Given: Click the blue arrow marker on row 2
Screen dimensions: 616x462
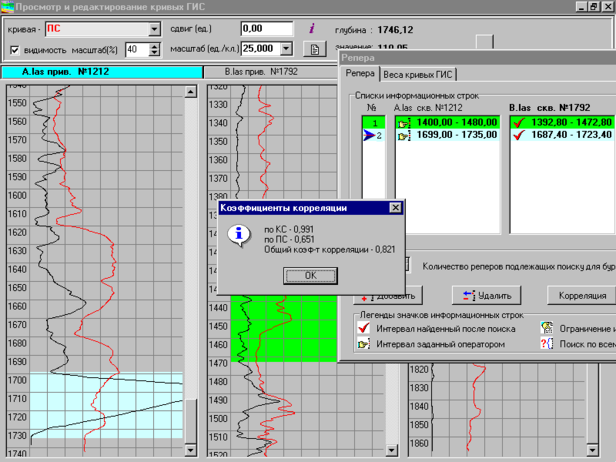Looking at the screenshot, I should [371, 134].
